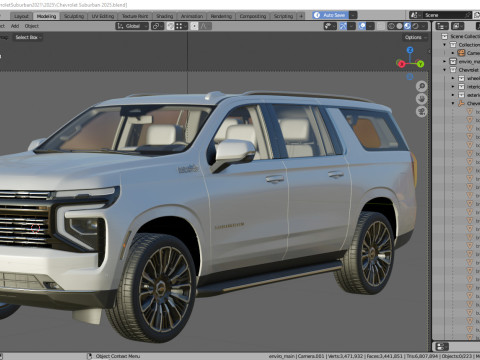Open the outliner display mode menu

457,26
